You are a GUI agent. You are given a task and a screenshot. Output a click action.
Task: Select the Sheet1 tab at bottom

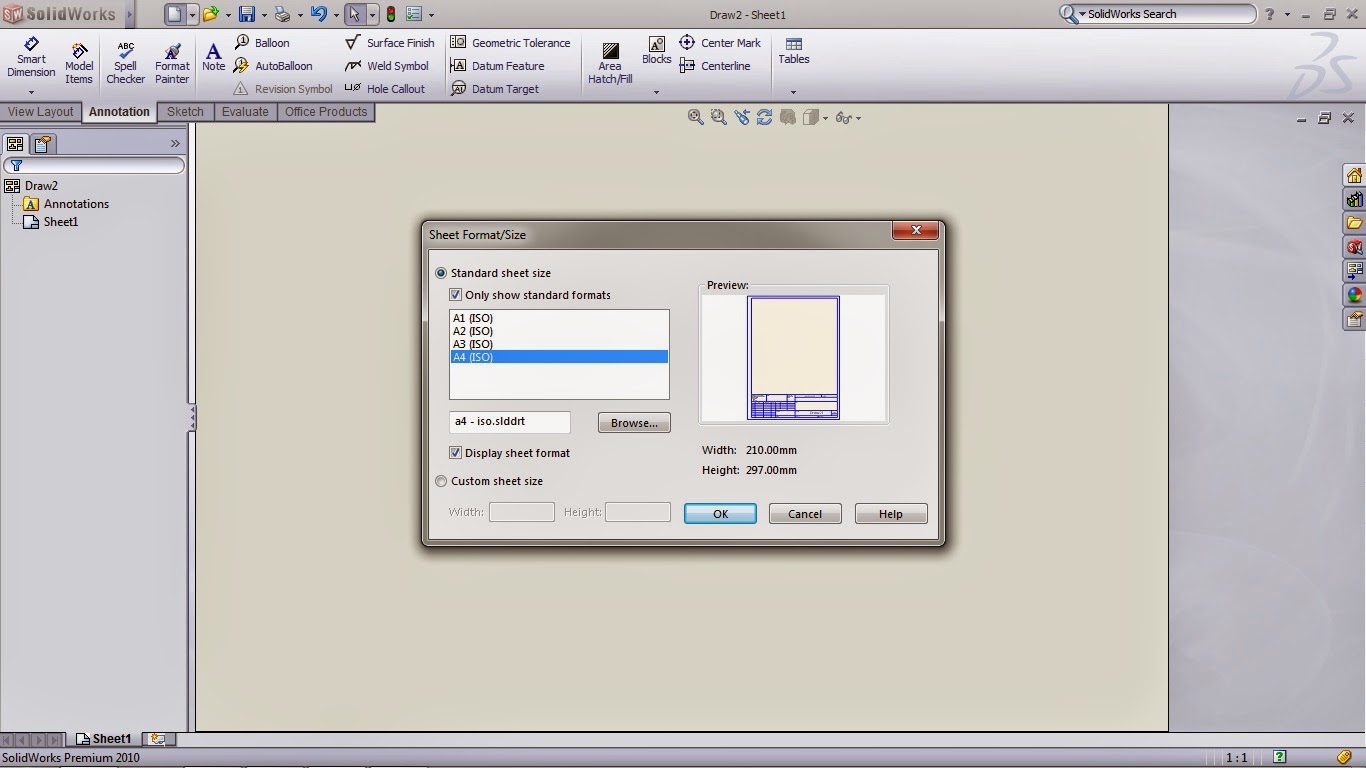point(104,739)
